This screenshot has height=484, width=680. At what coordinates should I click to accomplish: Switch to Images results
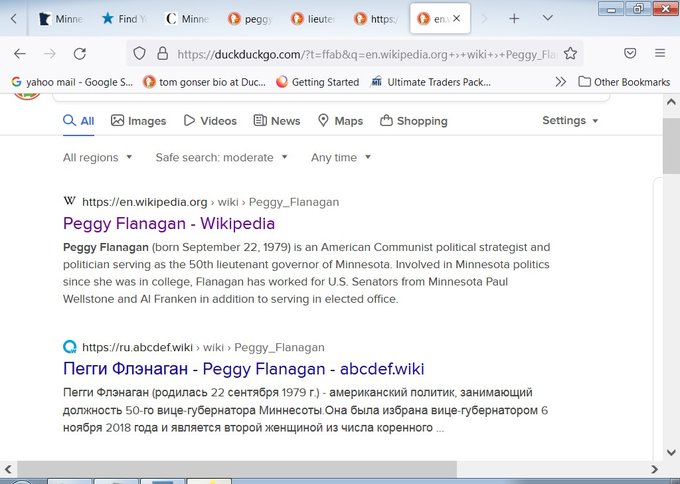pos(138,121)
